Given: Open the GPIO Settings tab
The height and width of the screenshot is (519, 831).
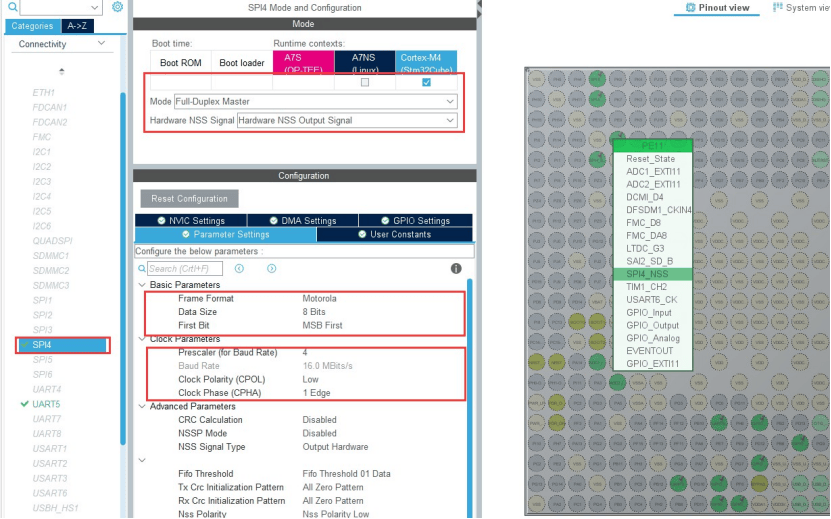Looking at the screenshot, I should pyautogui.click(x=416, y=221).
